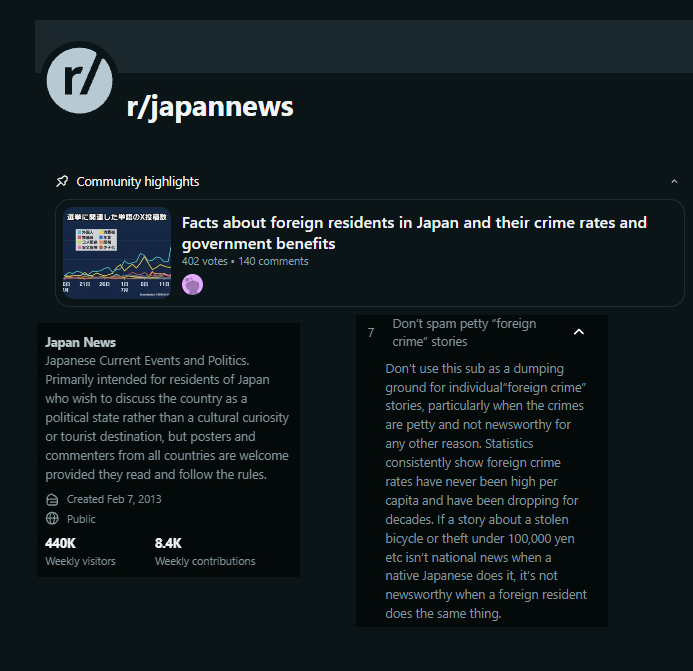693x671 pixels.
Task: Click the 'Weekly visitors' label
Action: pyautogui.click(x=80, y=561)
